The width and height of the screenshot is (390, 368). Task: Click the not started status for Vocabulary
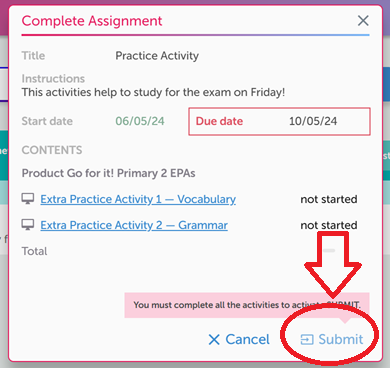(x=329, y=199)
